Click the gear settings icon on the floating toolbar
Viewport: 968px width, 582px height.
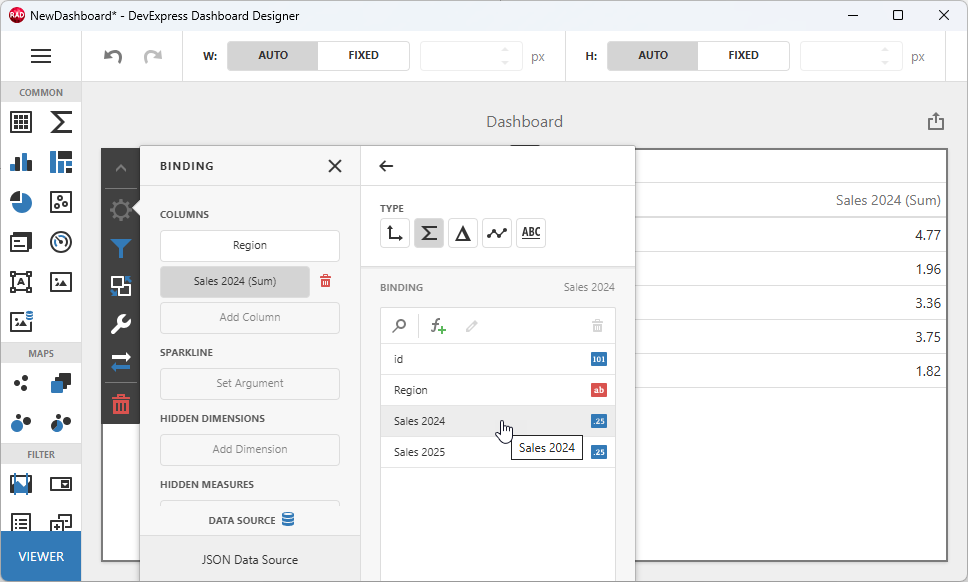pos(120,210)
